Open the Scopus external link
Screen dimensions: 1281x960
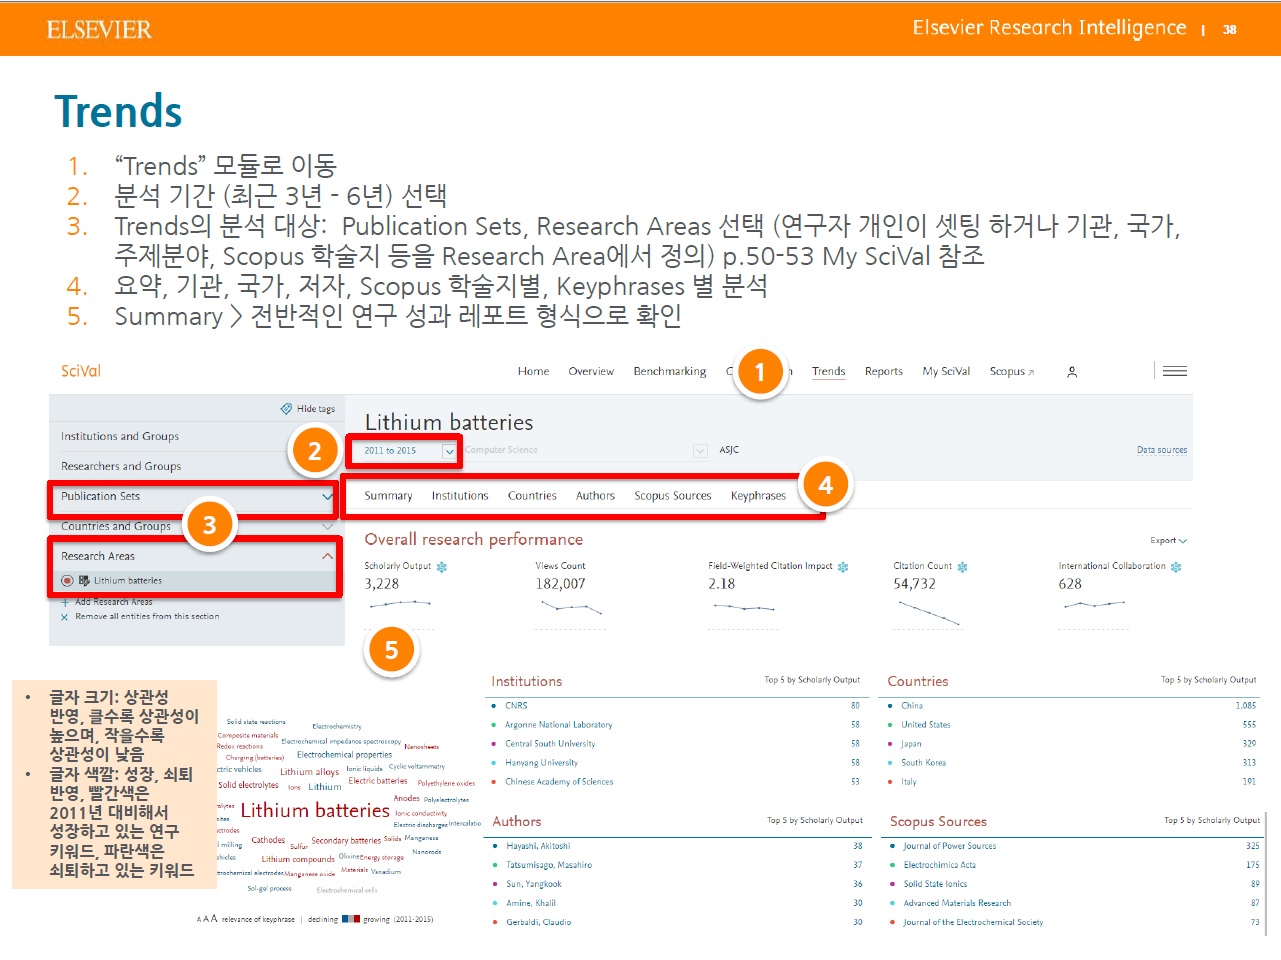(x=1012, y=372)
